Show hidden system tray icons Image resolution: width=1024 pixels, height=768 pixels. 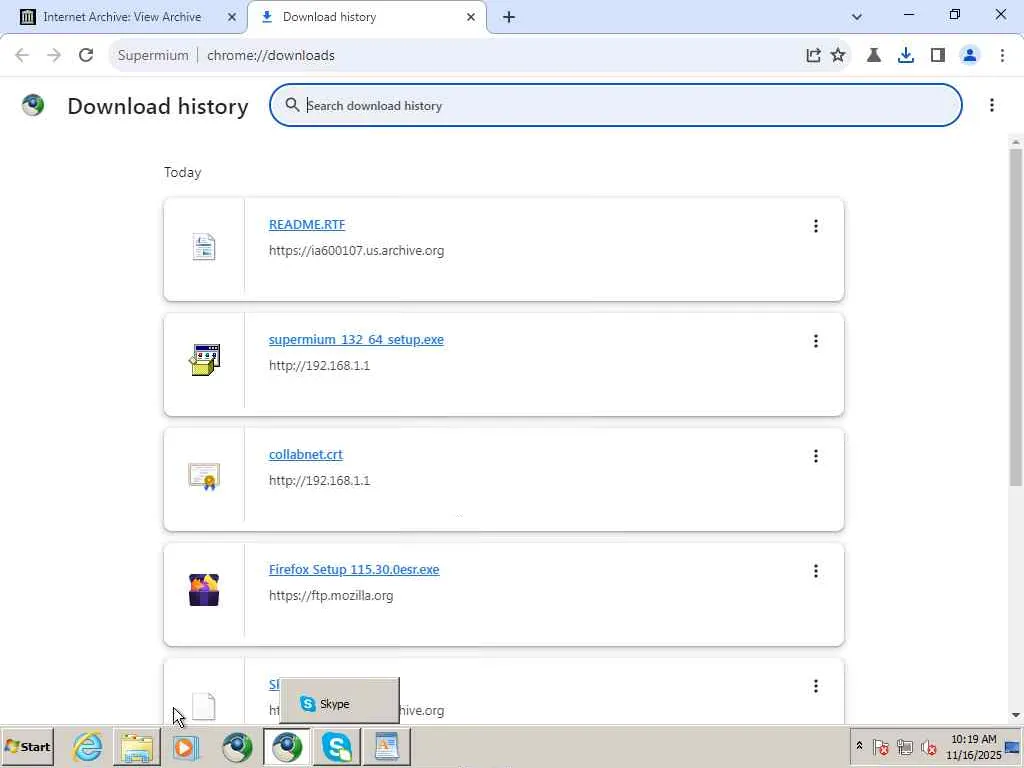[x=859, y=746]
